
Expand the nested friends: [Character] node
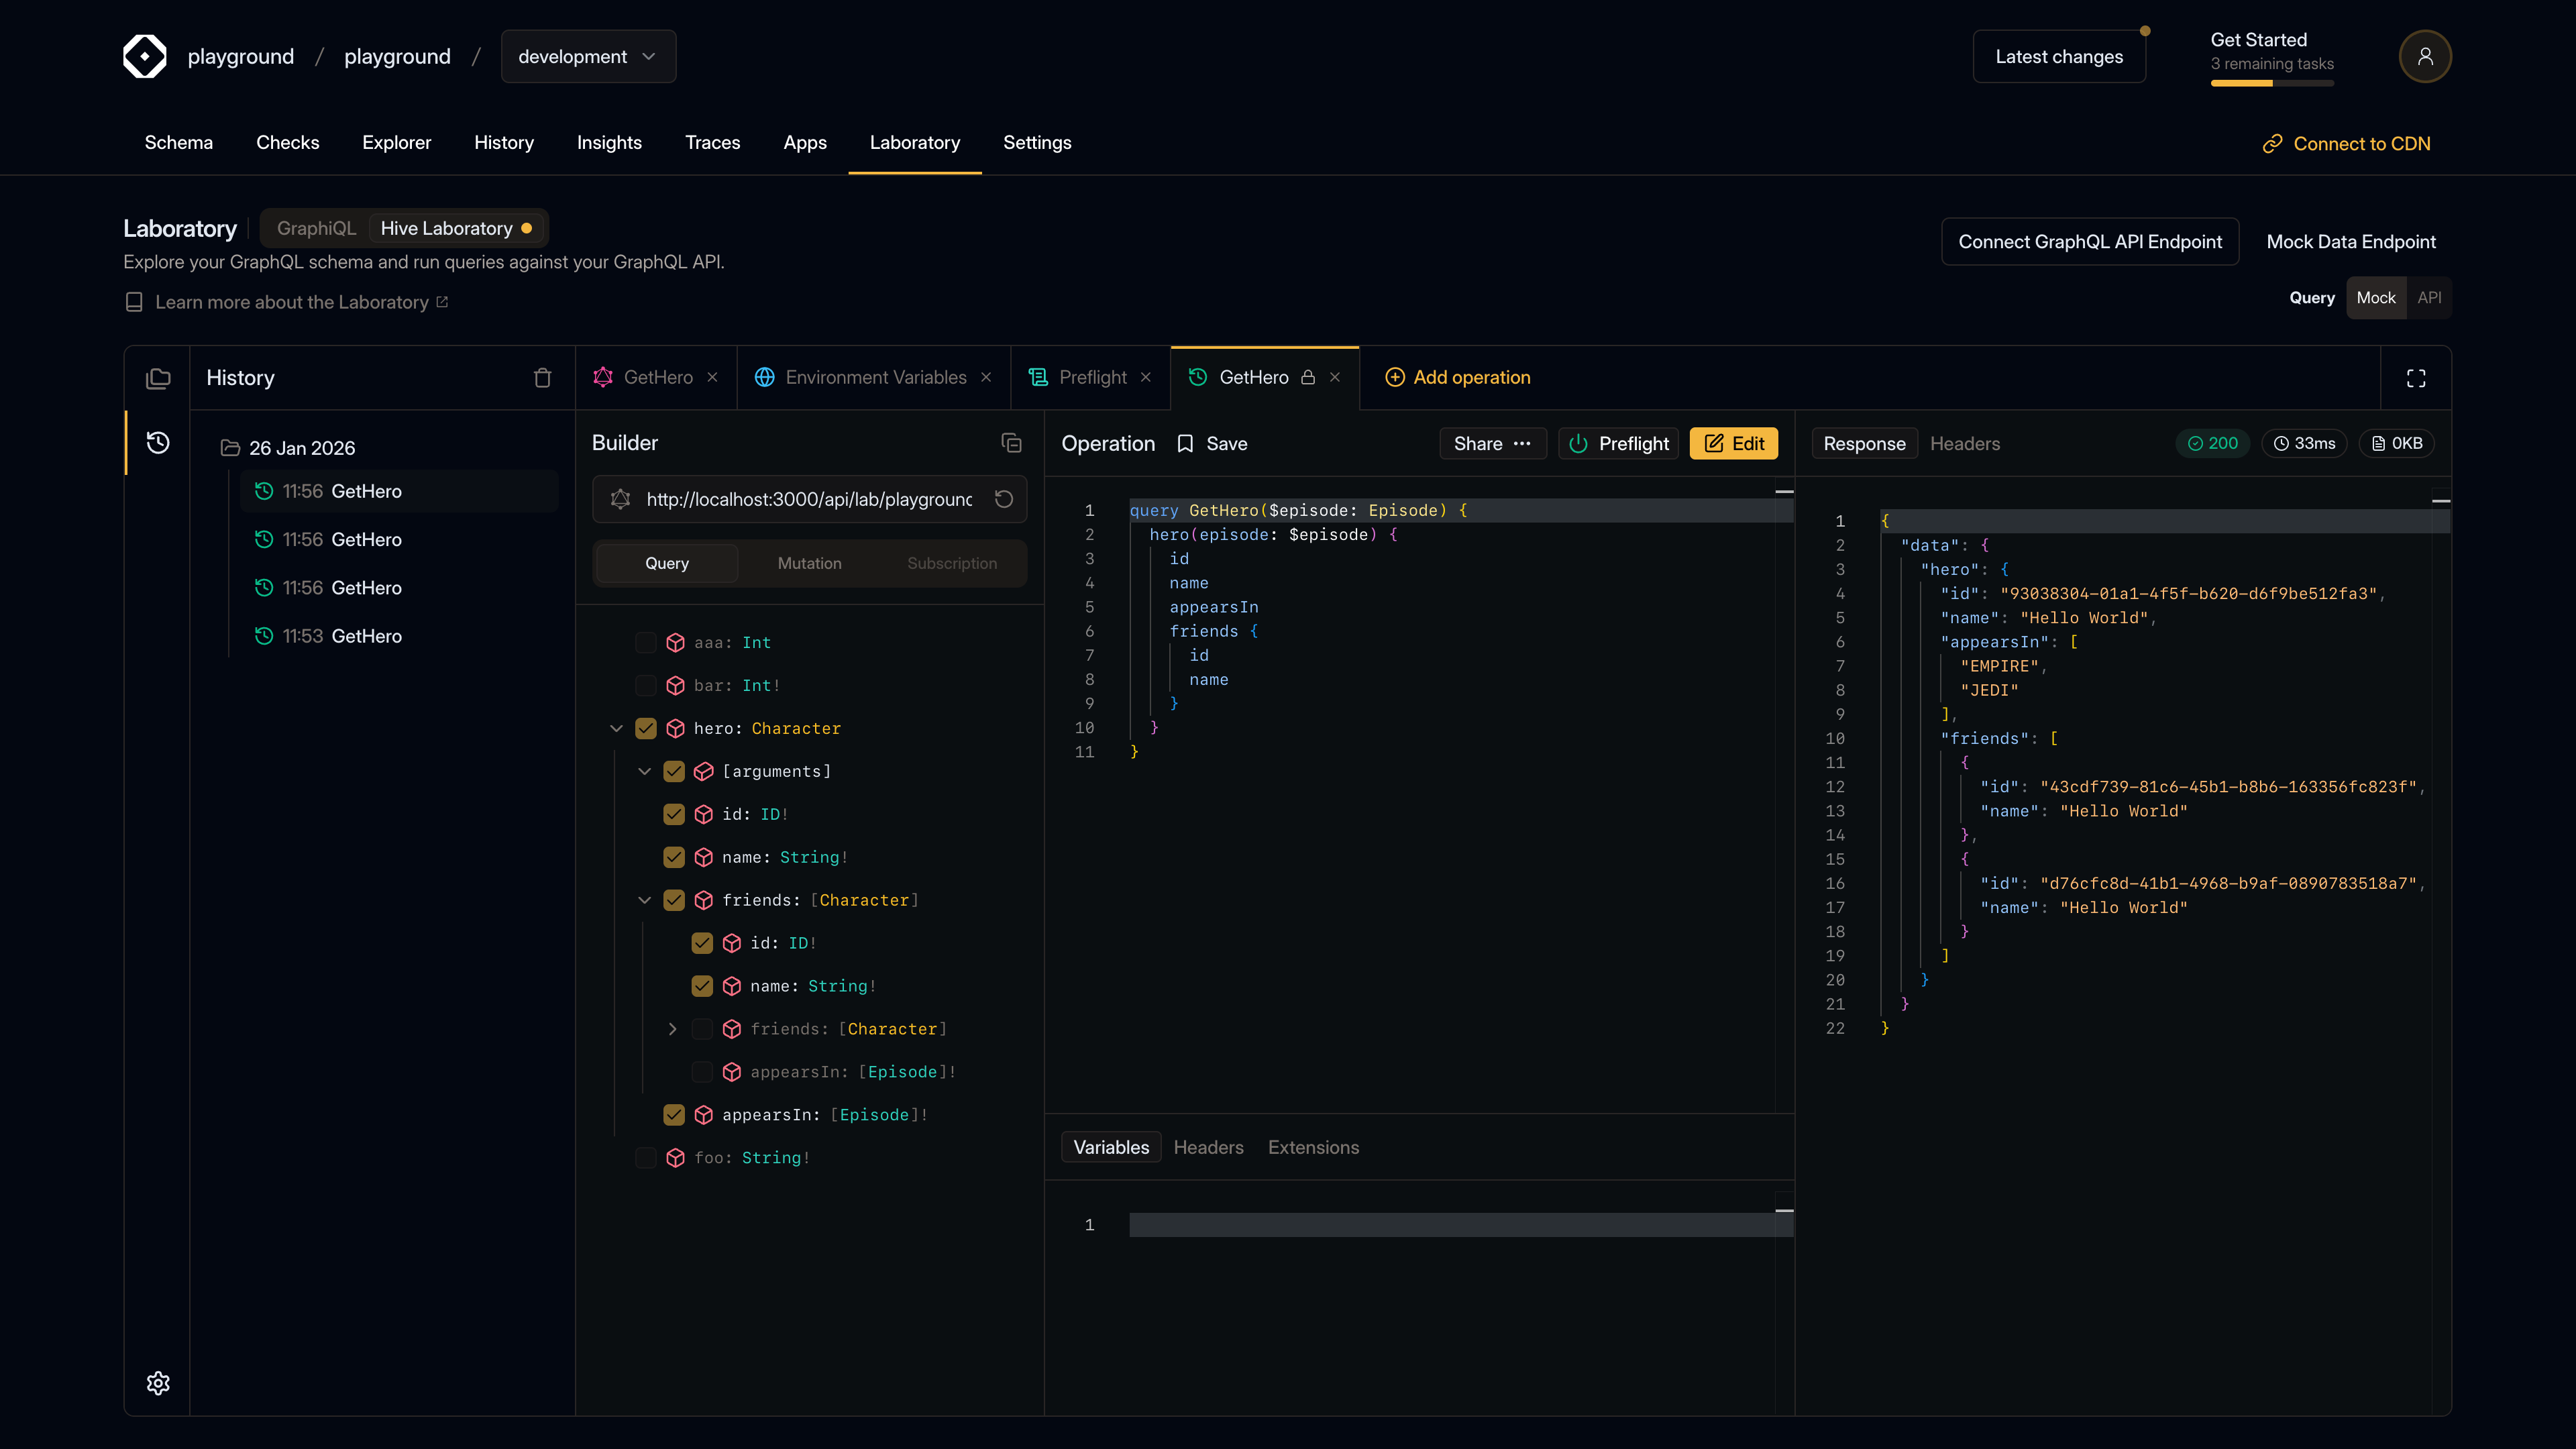point(673,1029)
